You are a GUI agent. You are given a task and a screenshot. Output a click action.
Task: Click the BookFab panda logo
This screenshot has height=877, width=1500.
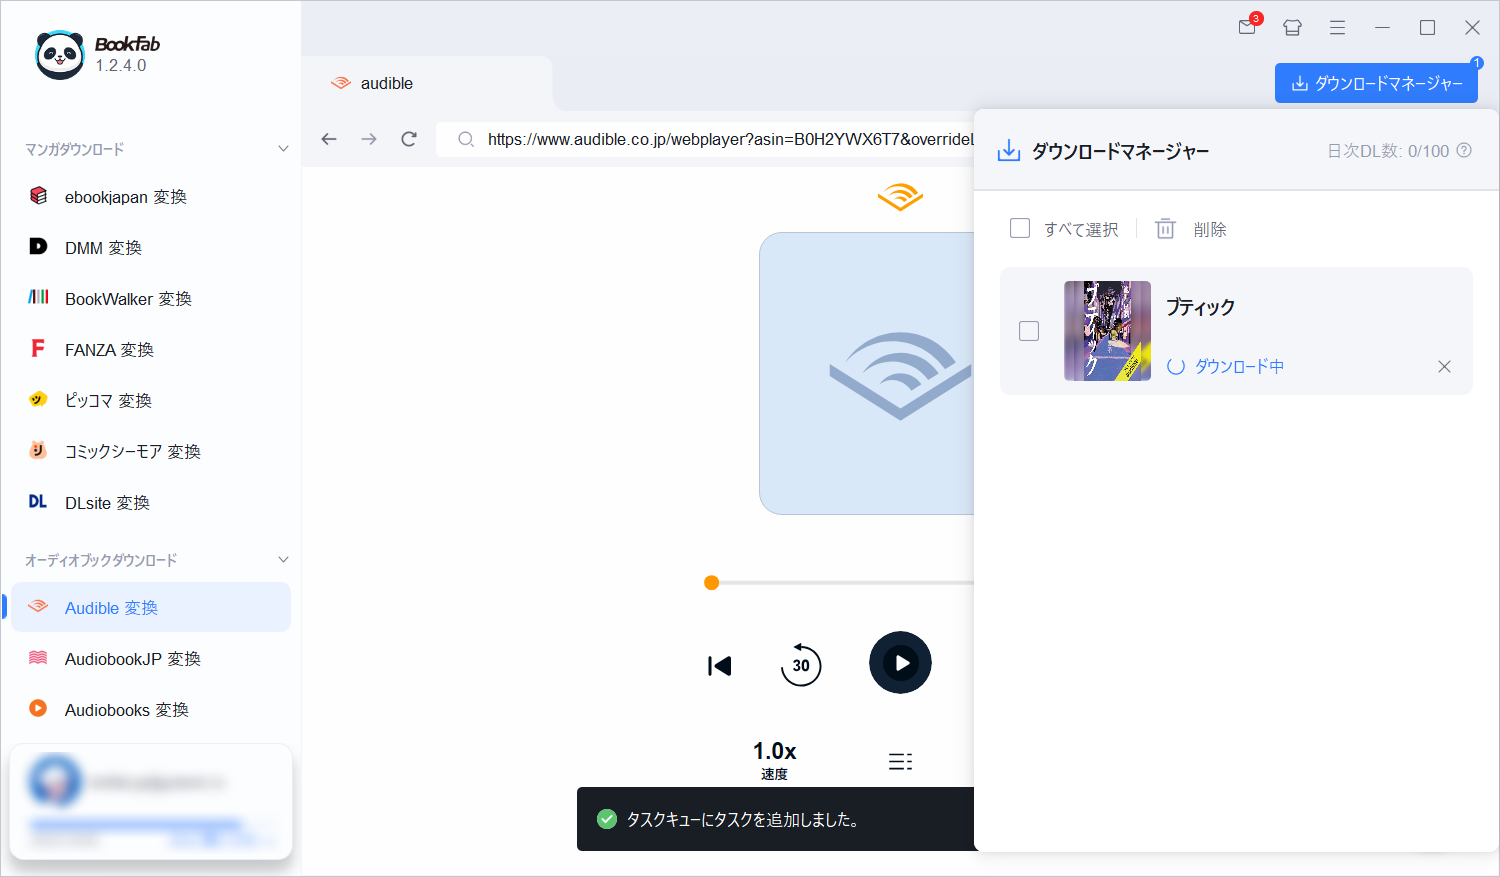coord(60,55)
